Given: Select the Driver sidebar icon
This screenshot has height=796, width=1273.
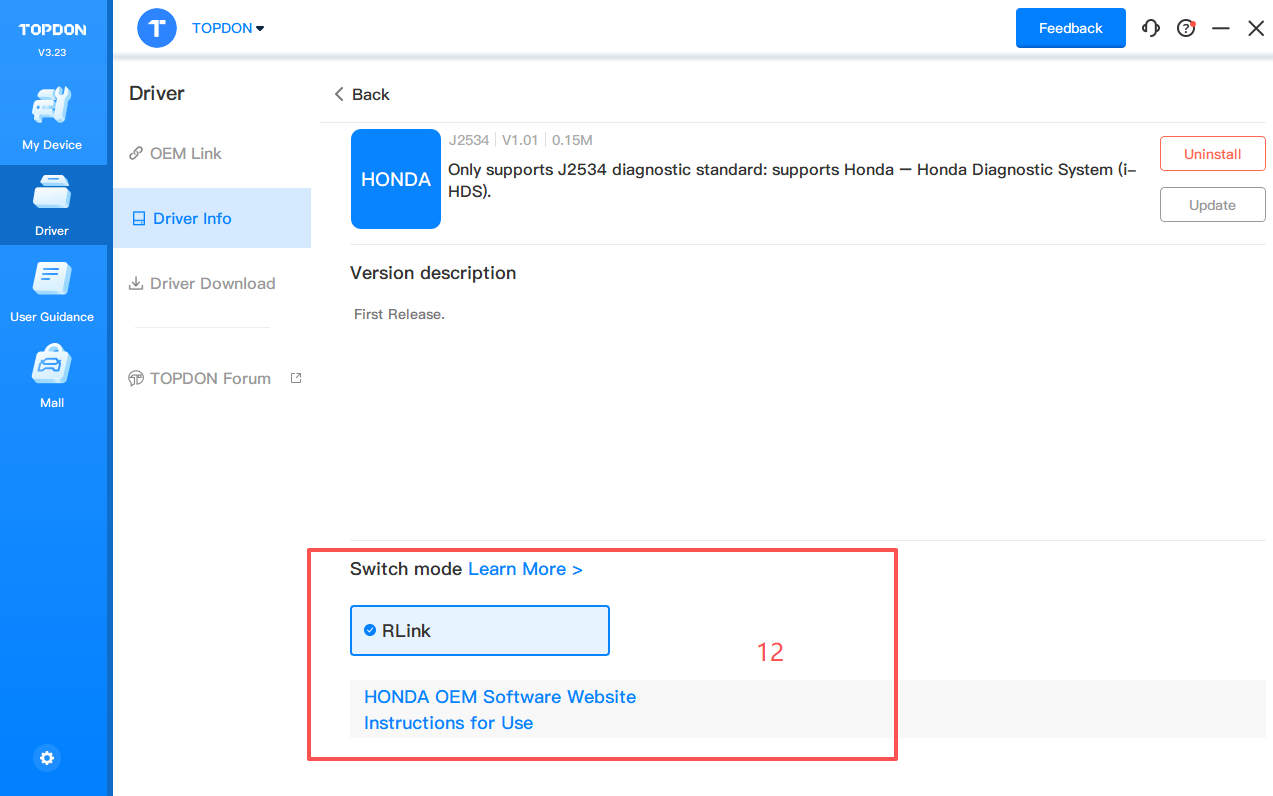Looking at the screenshot, I should [x=52, y=192].
